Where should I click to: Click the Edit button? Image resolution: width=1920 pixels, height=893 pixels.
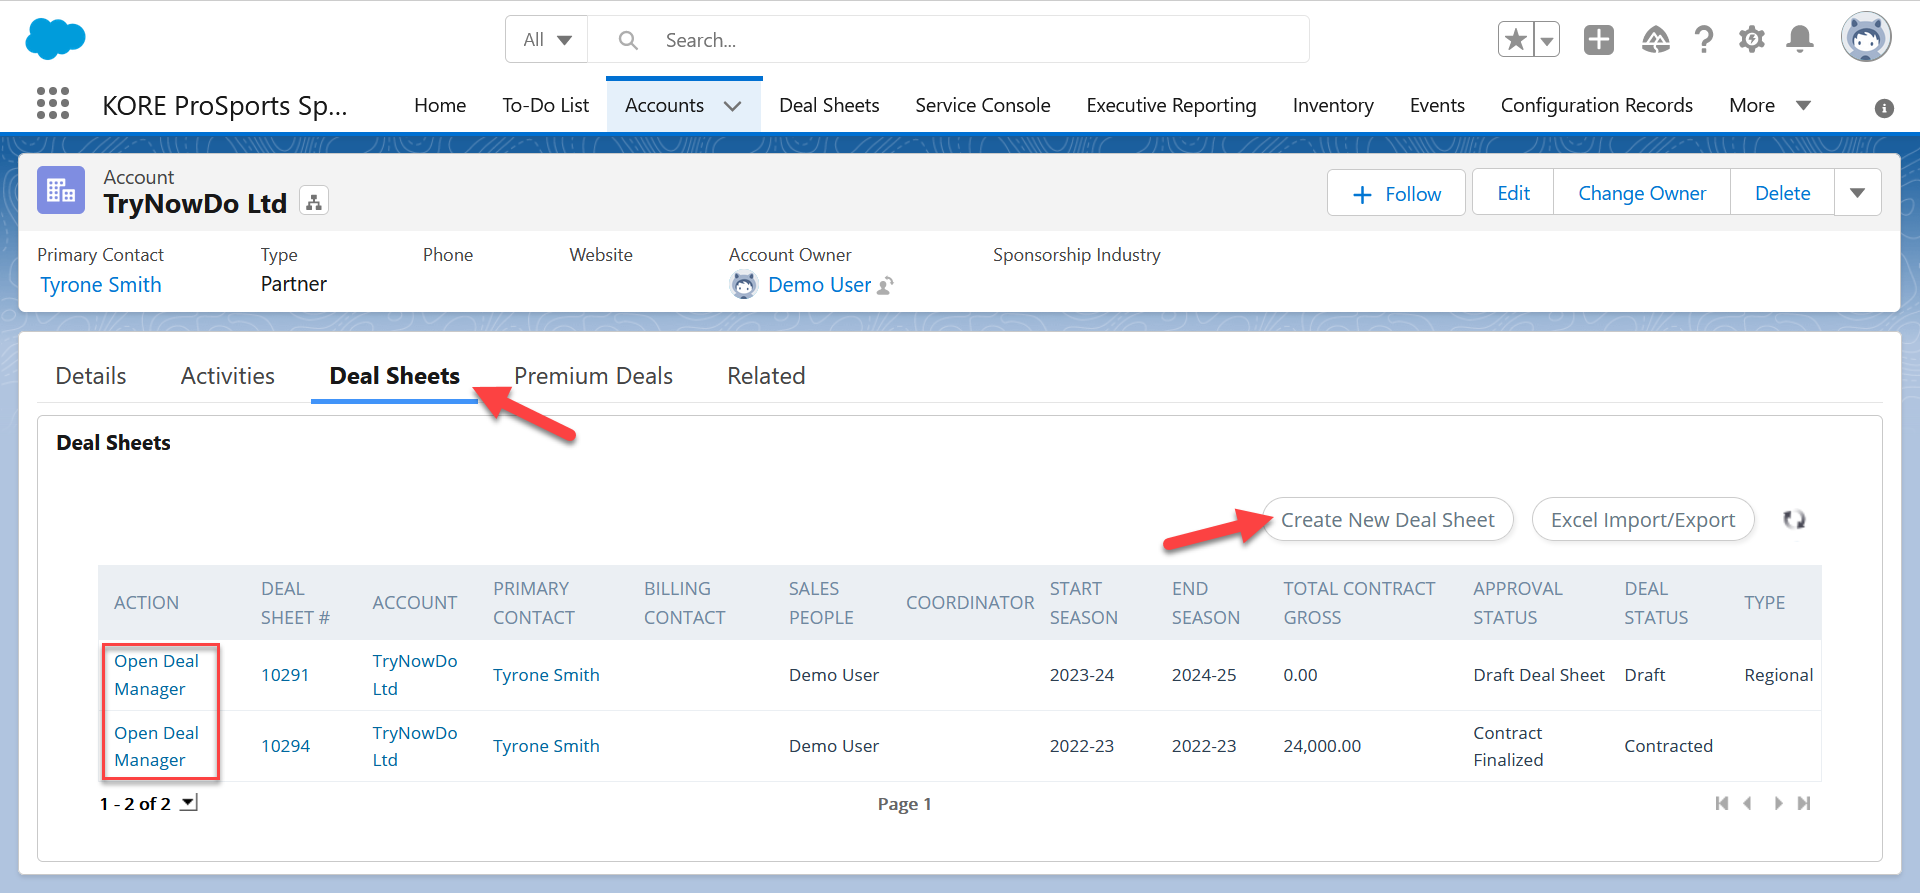(1513, 193)
